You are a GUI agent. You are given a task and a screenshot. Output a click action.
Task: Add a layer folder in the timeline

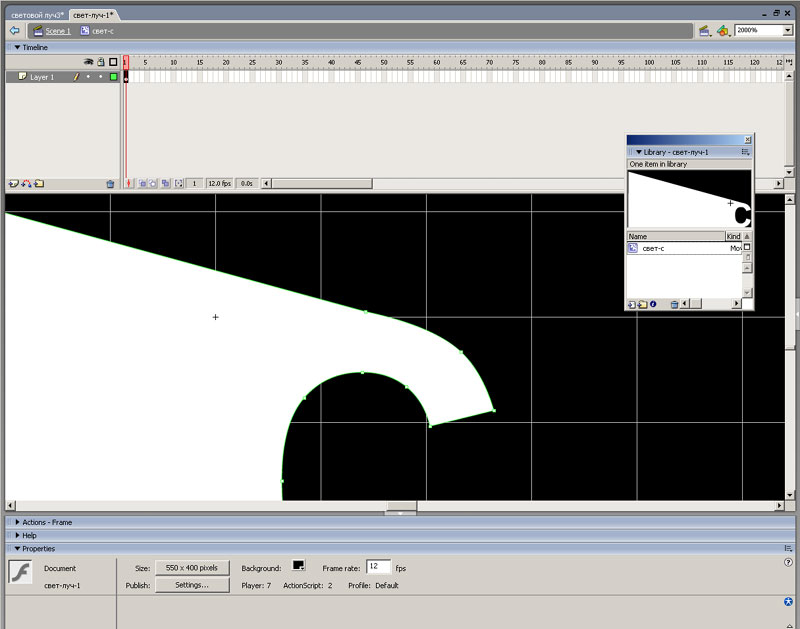pos(39,184)
